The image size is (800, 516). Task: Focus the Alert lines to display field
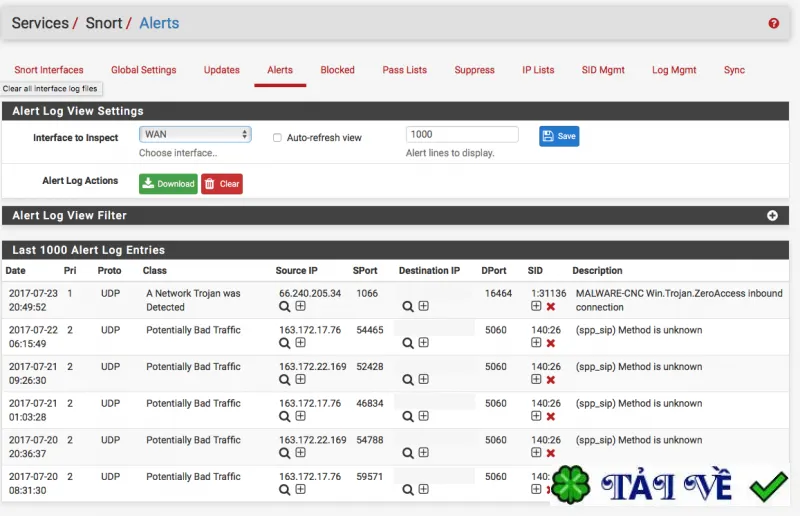coord(462,135)
